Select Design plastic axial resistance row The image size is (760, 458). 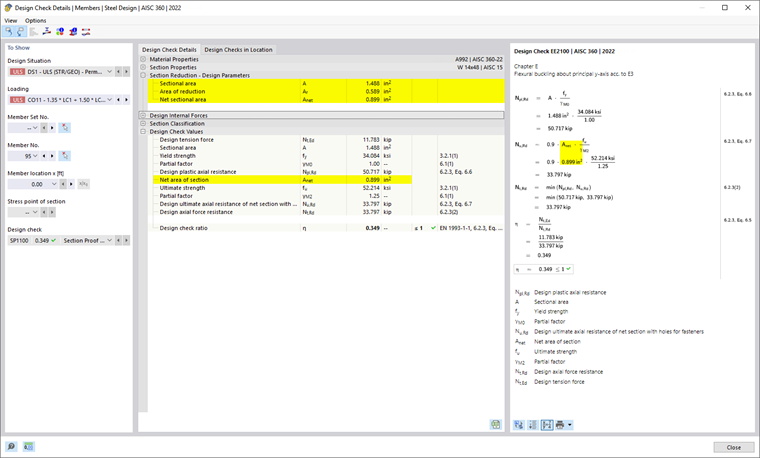[326, 172]
